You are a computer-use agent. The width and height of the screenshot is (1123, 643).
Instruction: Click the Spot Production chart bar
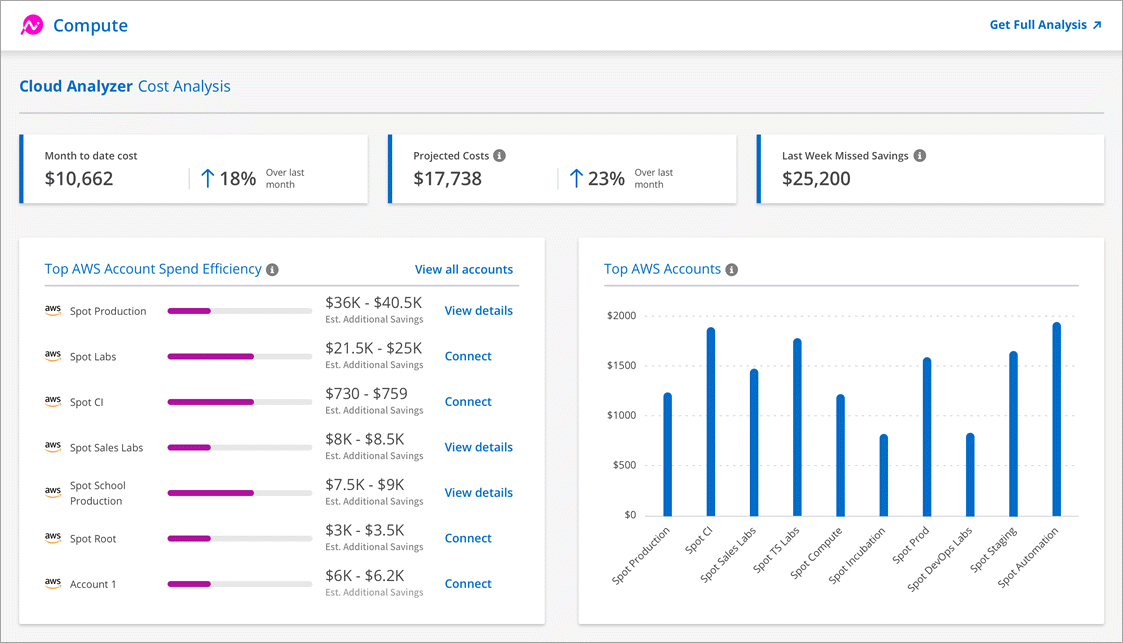[667, 455]
